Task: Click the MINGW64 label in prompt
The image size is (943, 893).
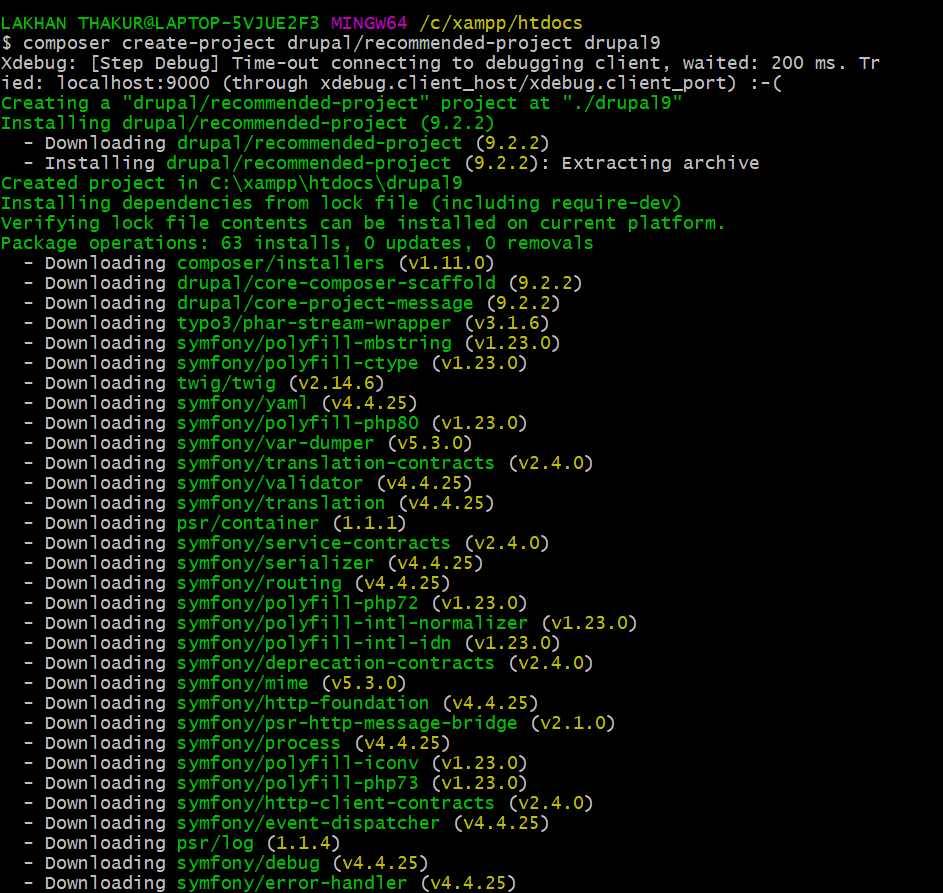Action: pos(369,23)
